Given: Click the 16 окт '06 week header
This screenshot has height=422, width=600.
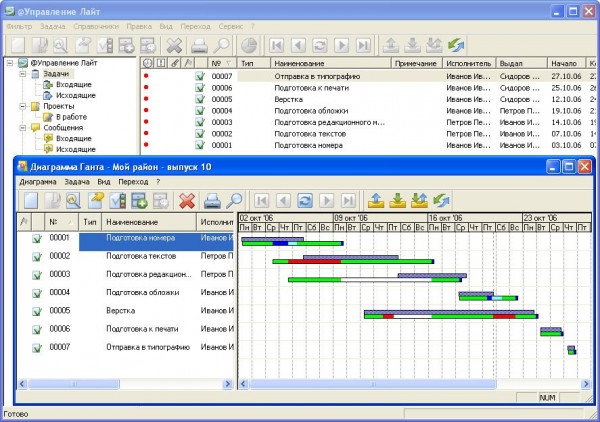Looking at the screenshot, I should click(x=475, y=218).
